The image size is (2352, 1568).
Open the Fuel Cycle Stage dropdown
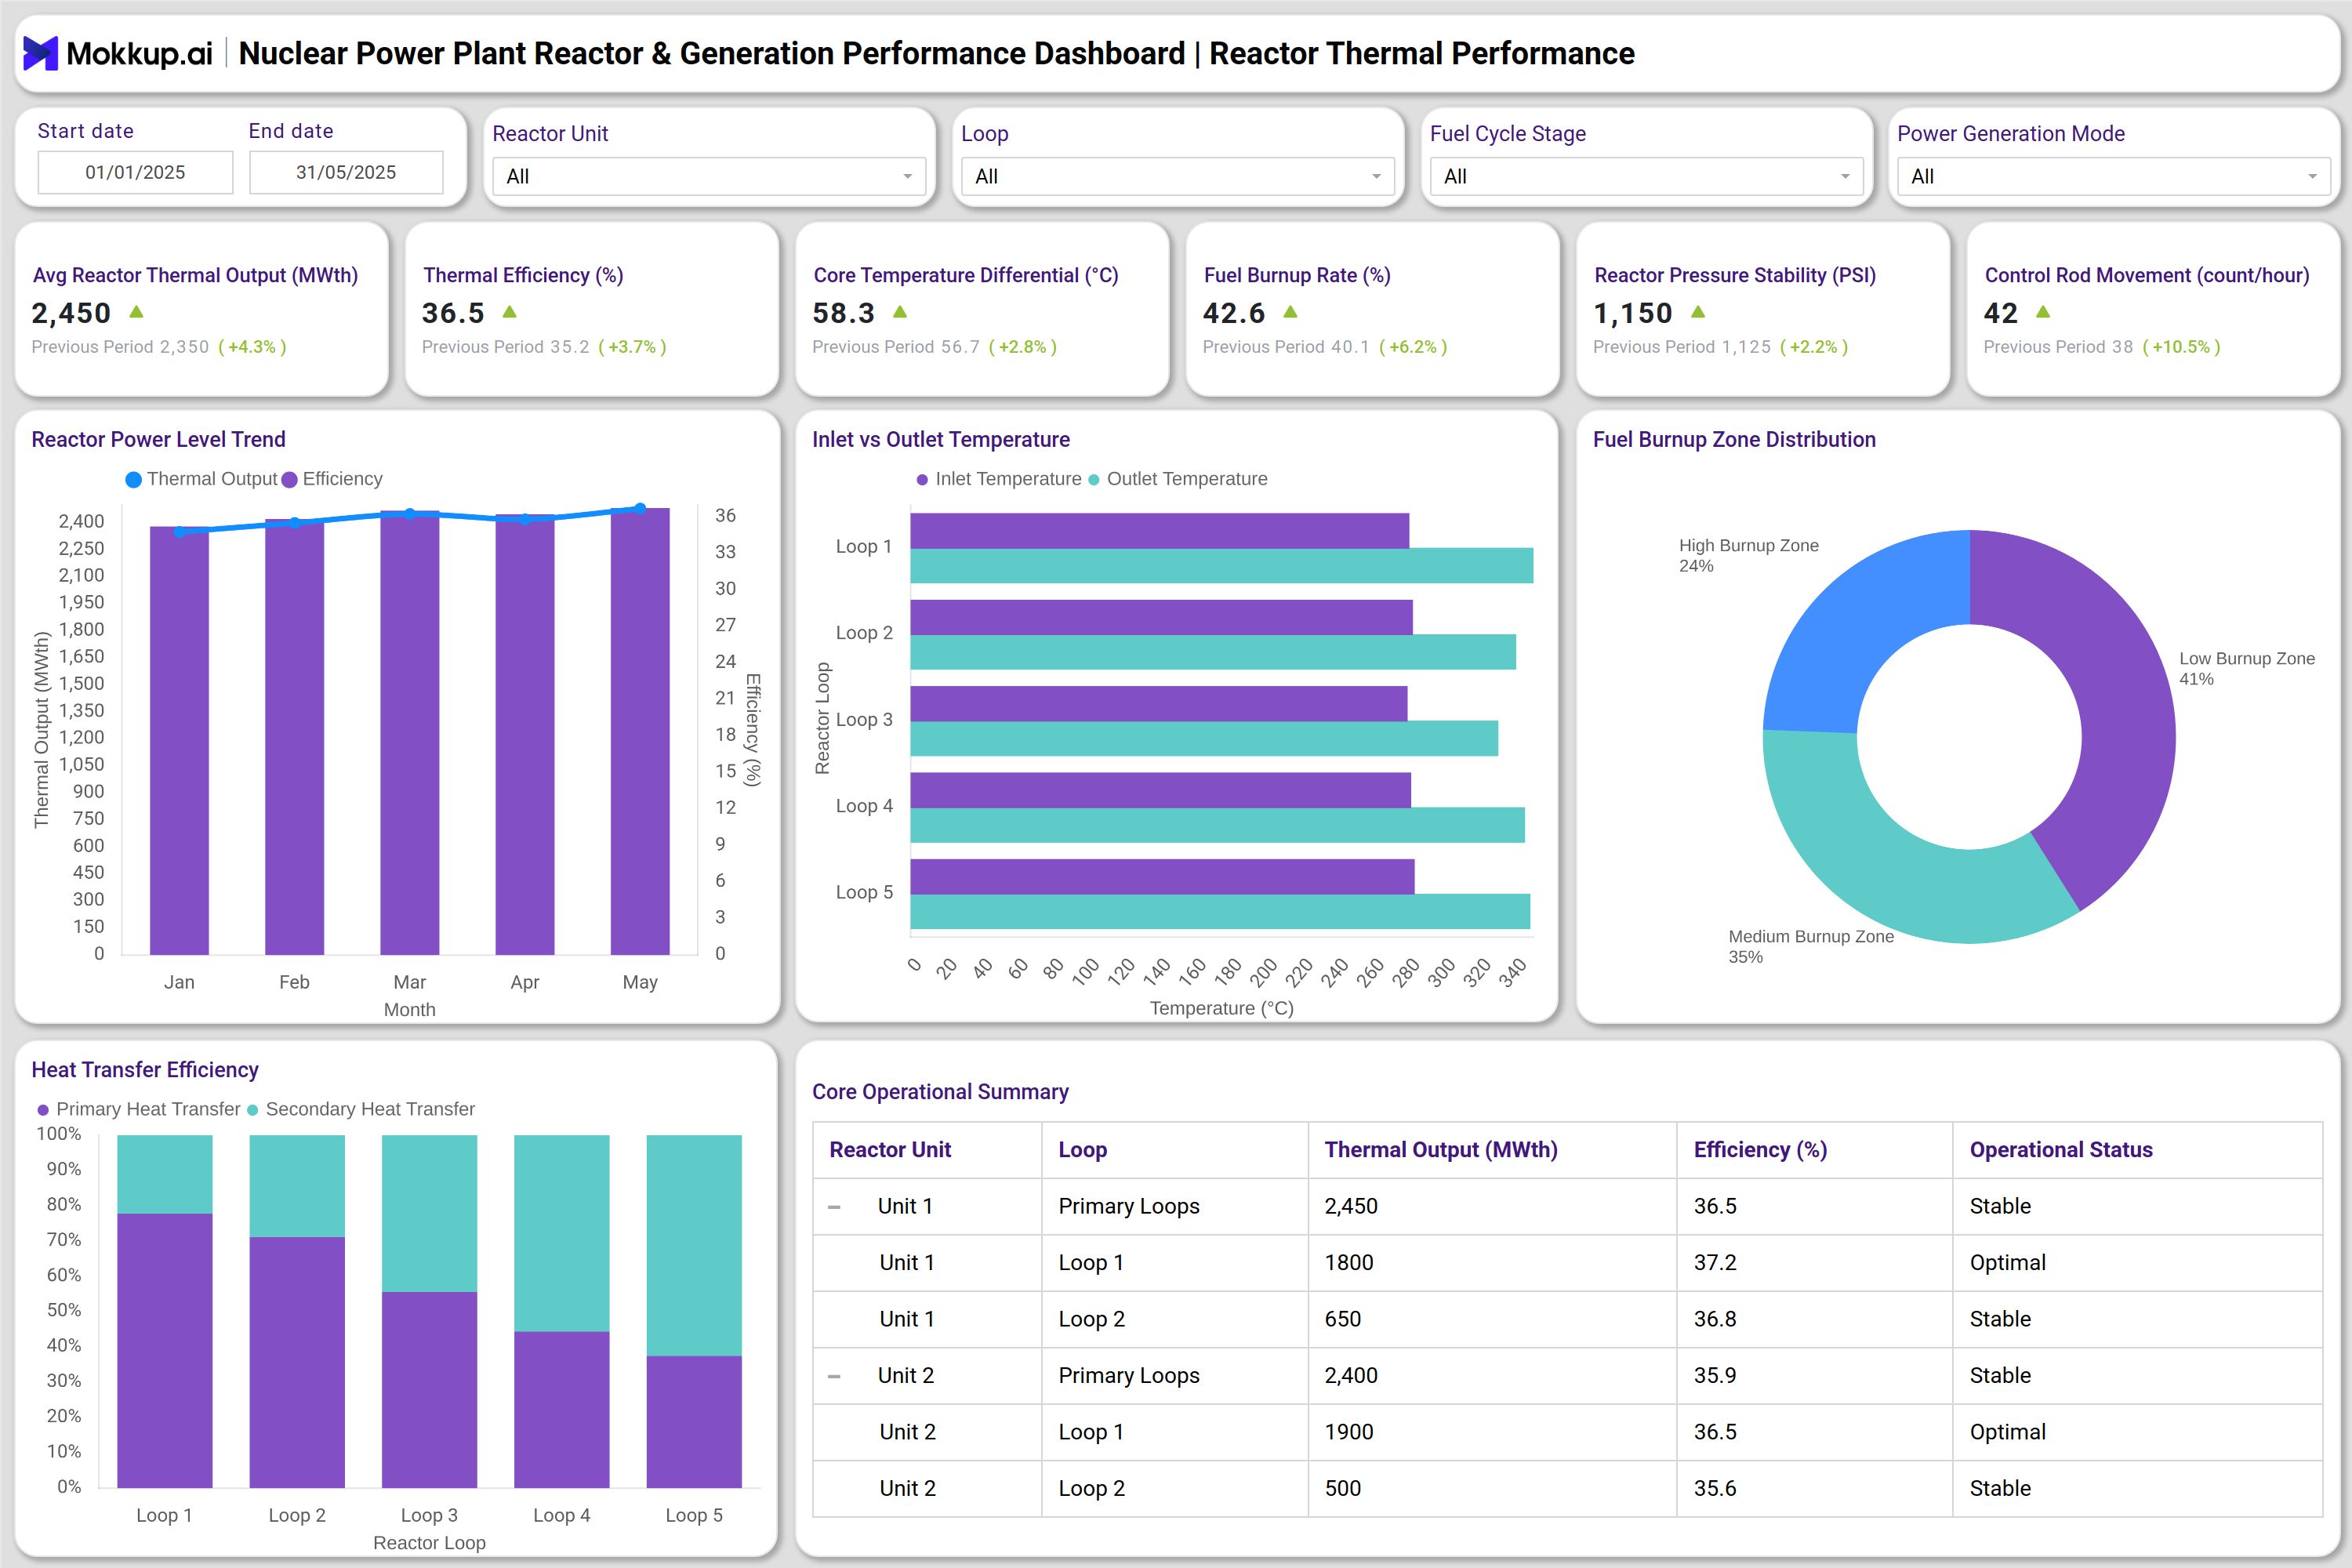click(1646, 176)
